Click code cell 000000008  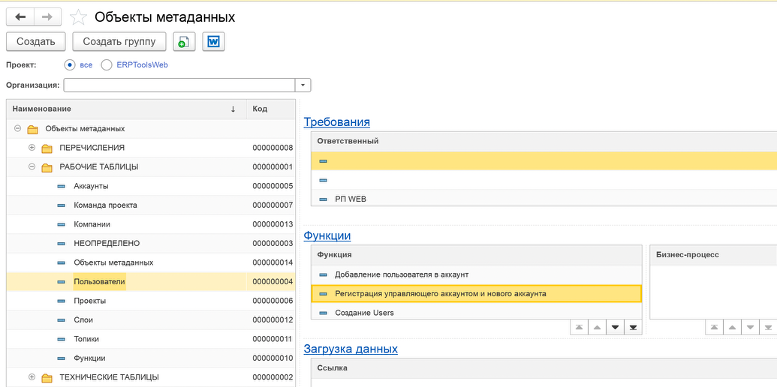[x=272, y=148]
